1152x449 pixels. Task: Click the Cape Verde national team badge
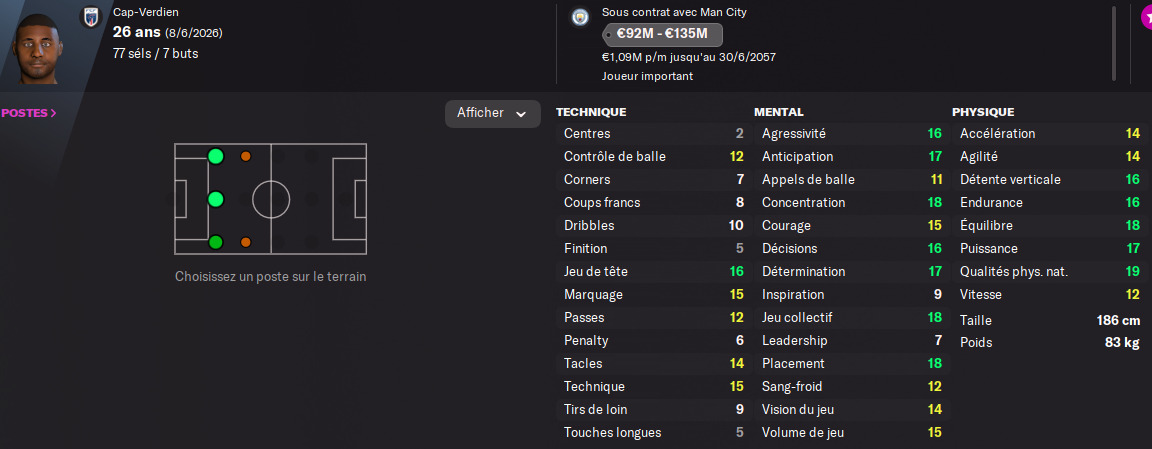pos(89,17)
